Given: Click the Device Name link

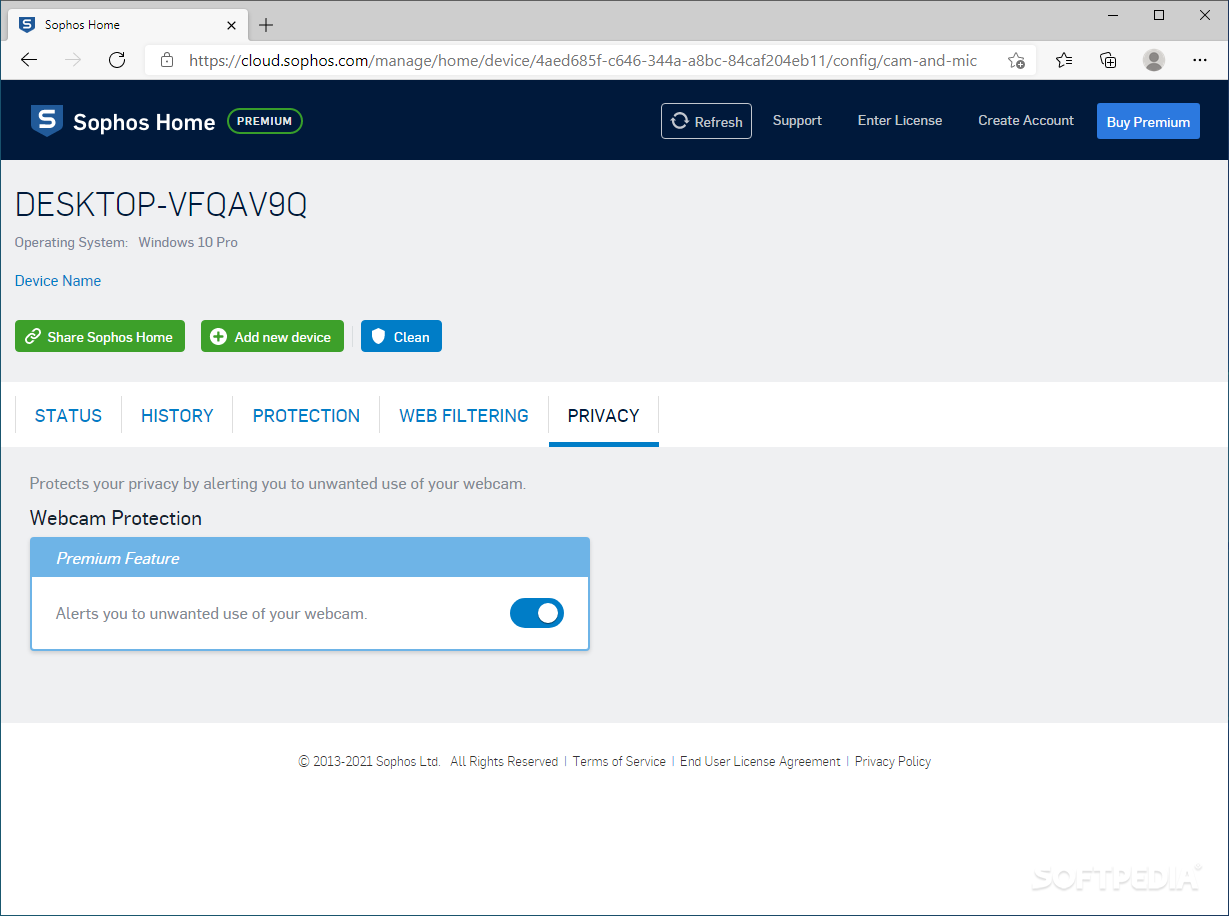Looking at the screenshot, I should tap(58, 281).
